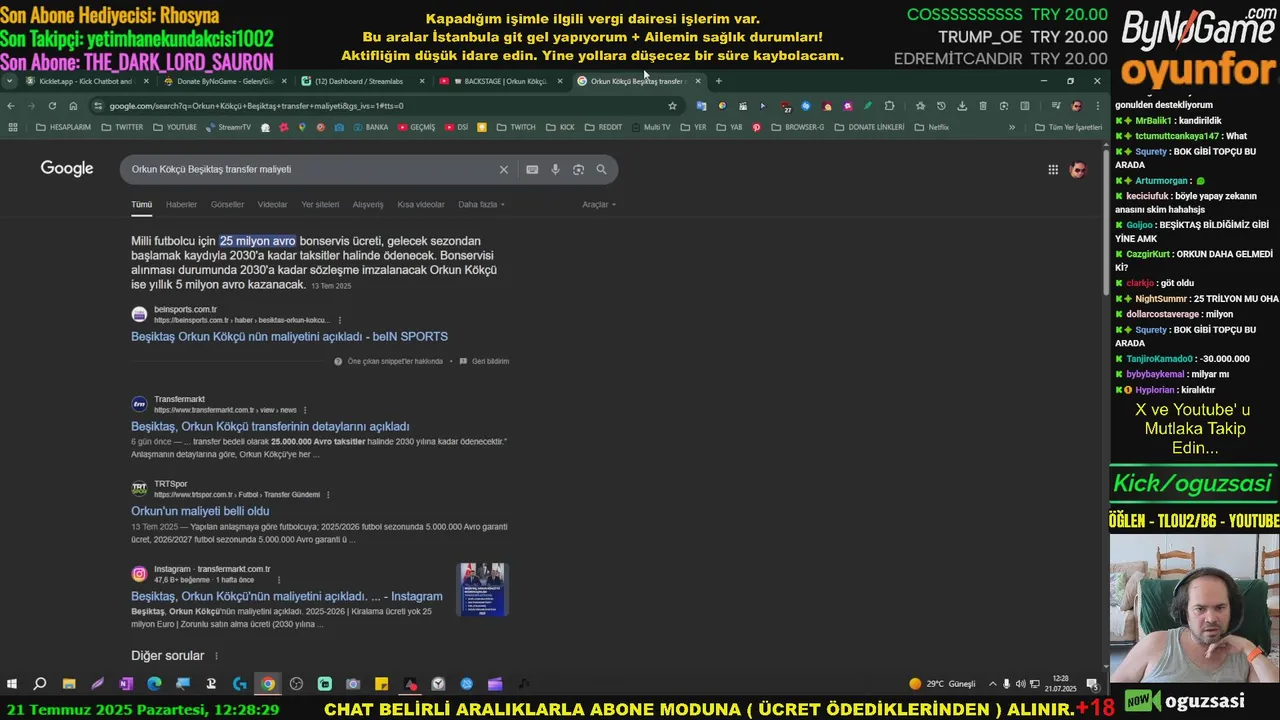The height and width of the screenshot is (720, 1280).
Task: Open the Google account avatar
Action: (x=1077, y=170)
